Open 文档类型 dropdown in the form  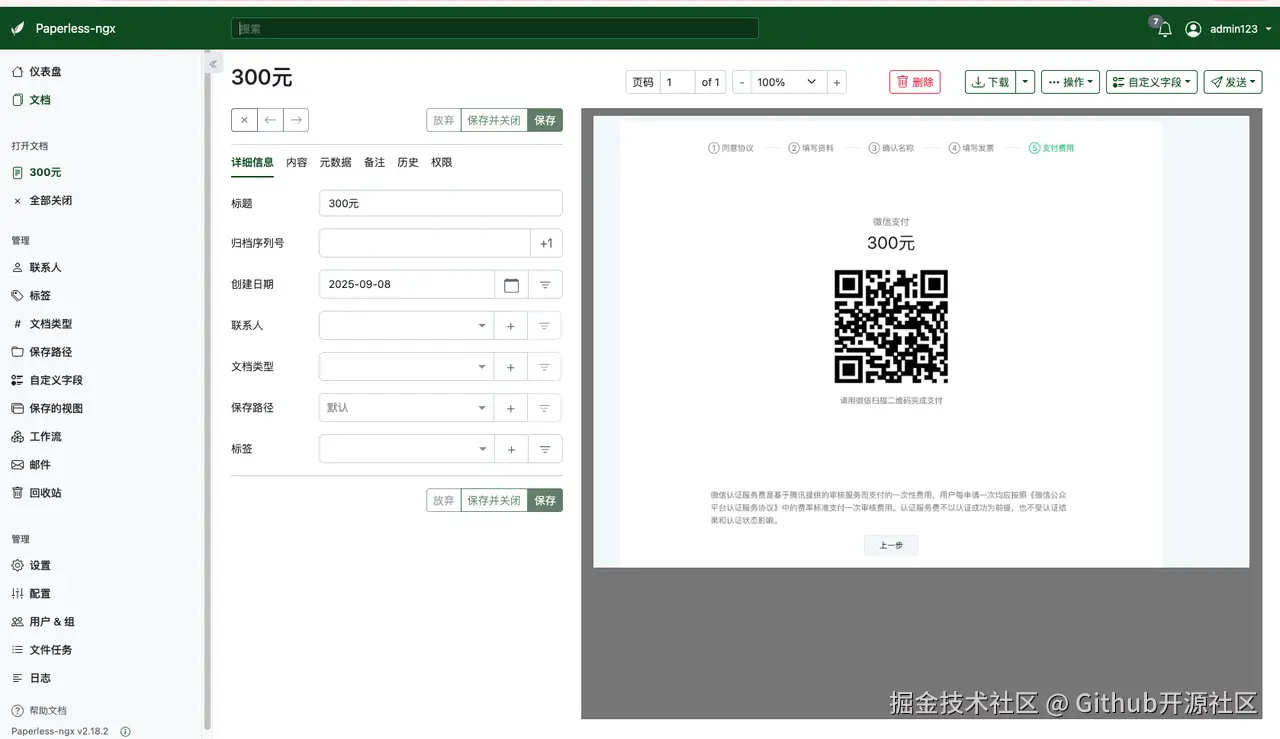(x=406, y=367)
